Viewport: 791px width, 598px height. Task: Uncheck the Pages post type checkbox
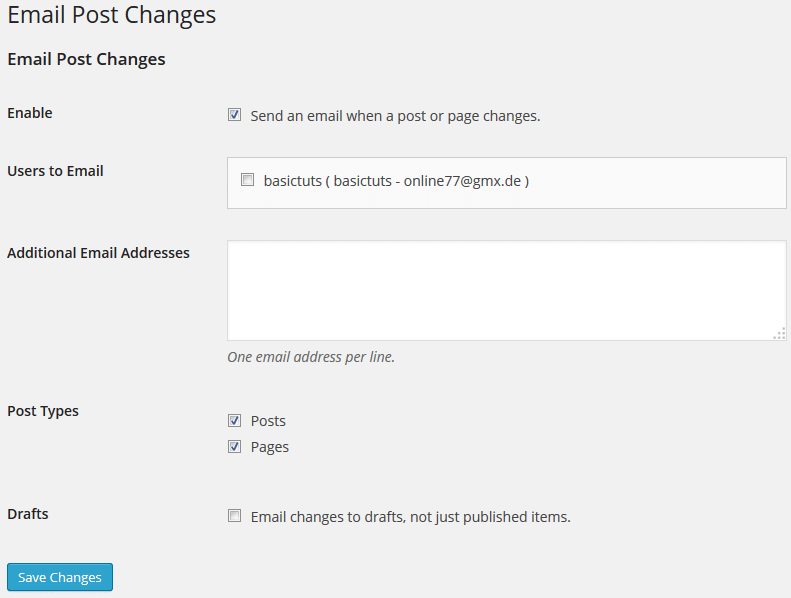tap(235, 447)
